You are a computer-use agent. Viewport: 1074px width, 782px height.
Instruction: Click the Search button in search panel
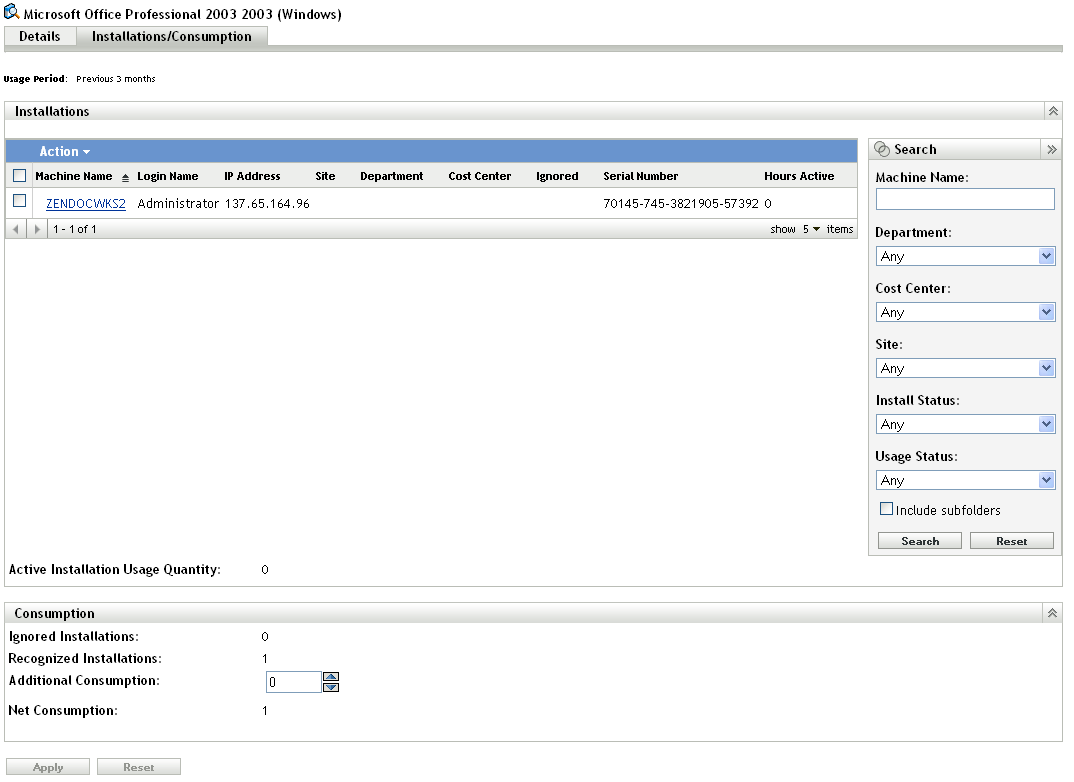[x=920, y=541]
